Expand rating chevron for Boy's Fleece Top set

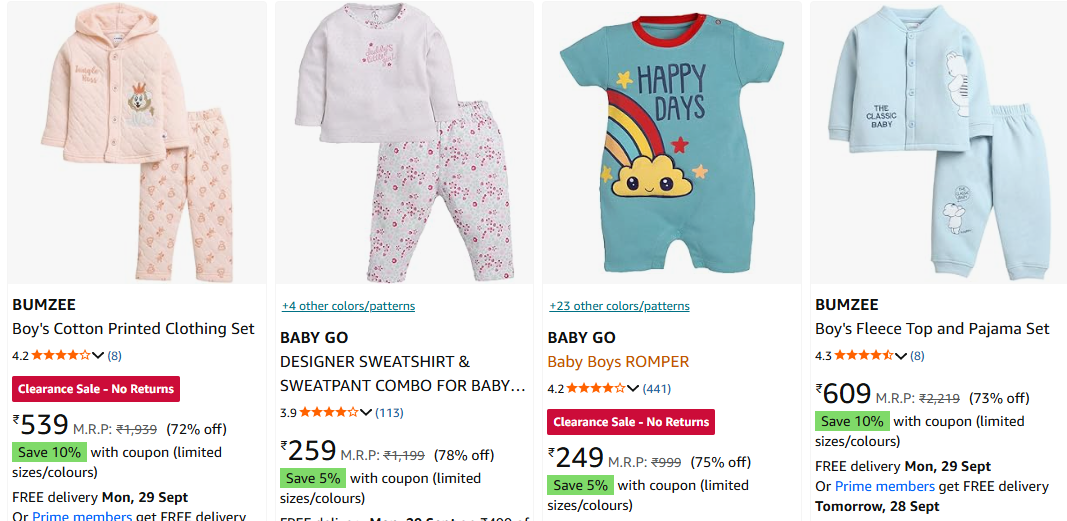click(901, 355)
